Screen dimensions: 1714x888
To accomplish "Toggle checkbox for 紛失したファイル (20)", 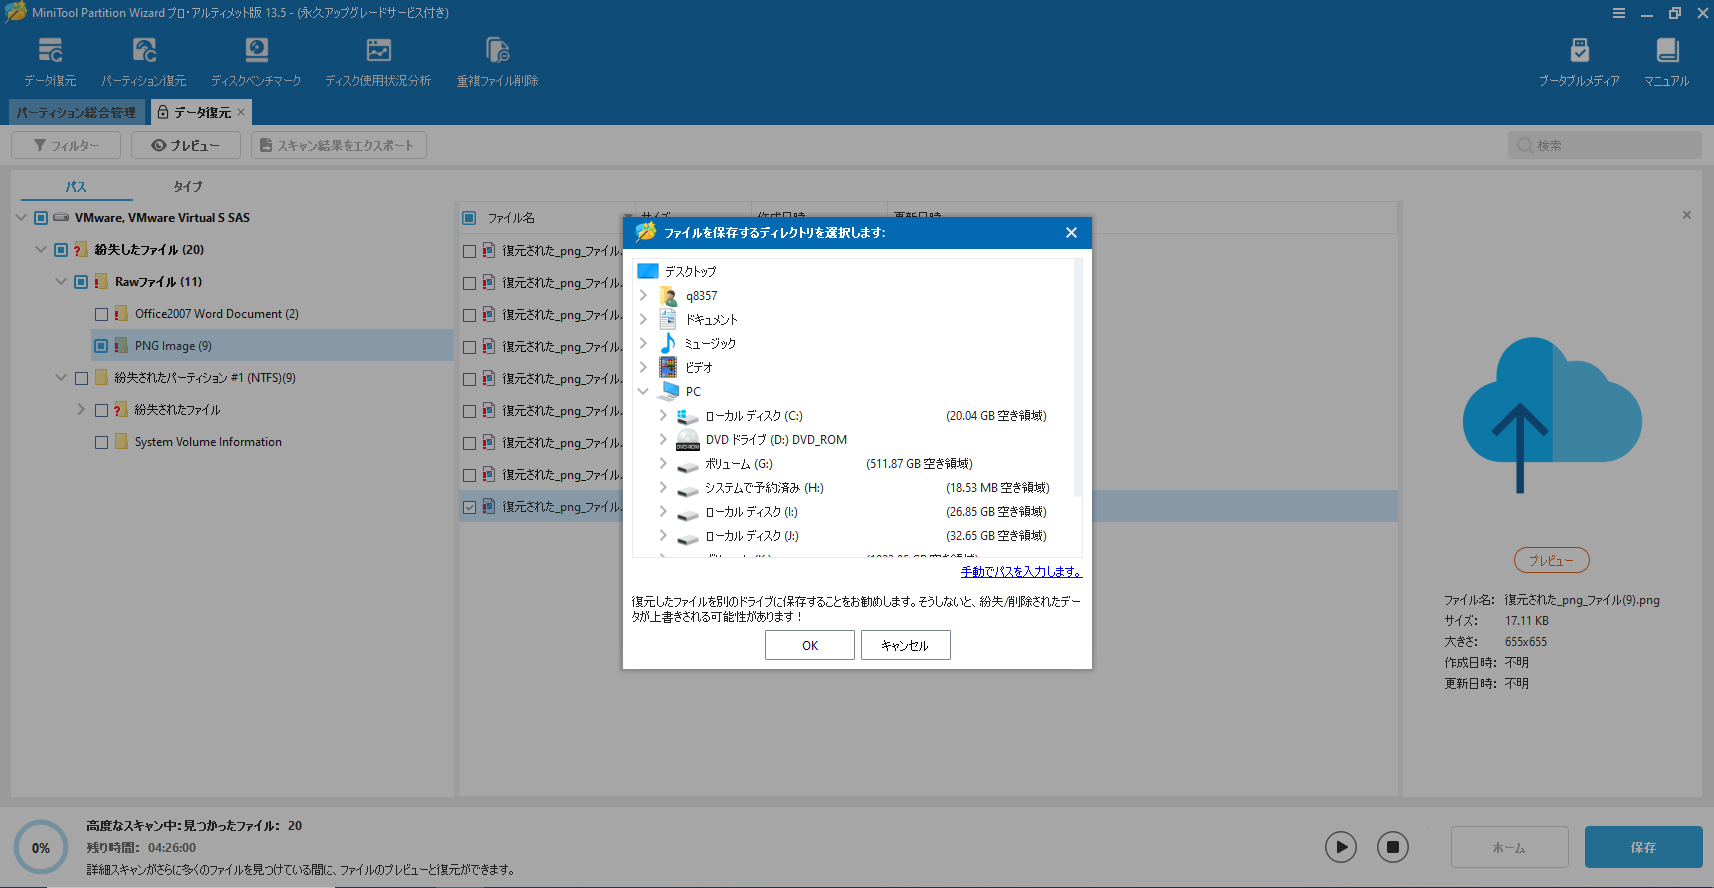I will (61, 250).
